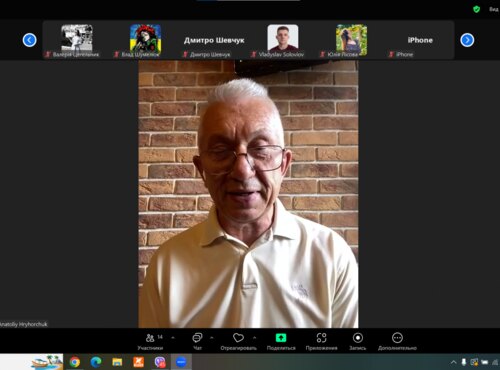Open the Приложения apps icon
The image size is (500, 370).
[x=321, y=338]
